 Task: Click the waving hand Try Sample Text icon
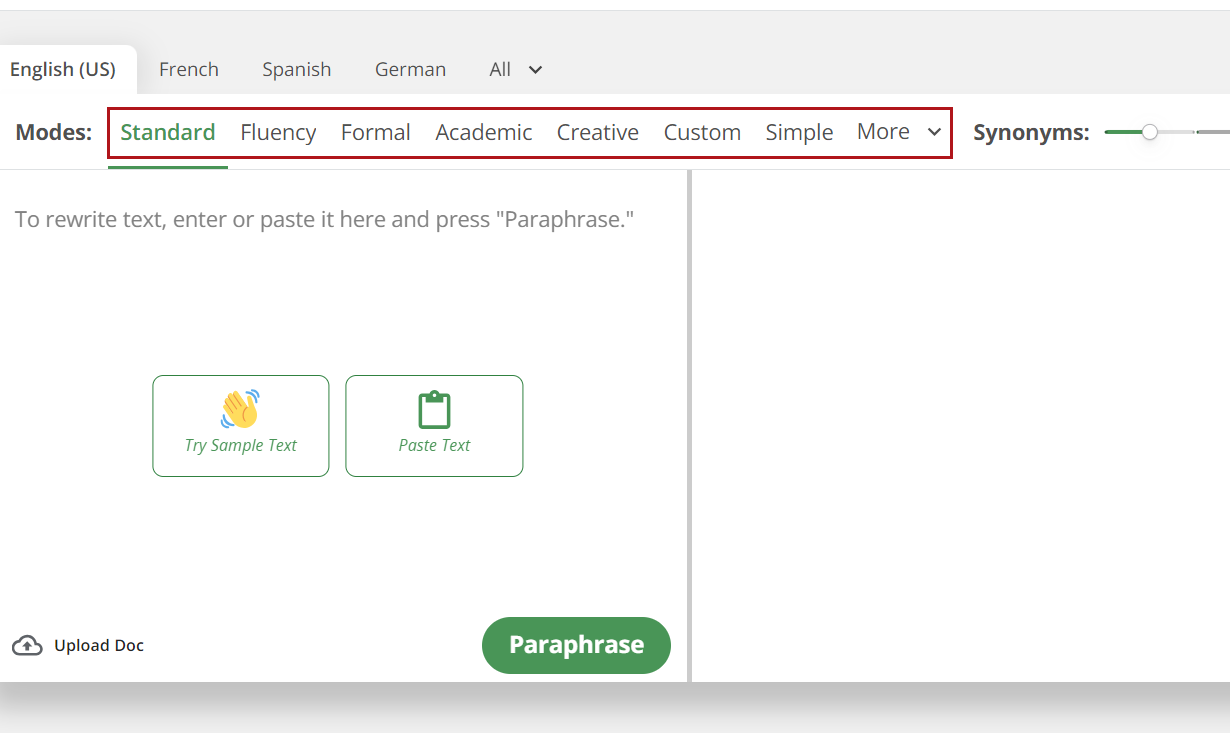pyautogui.click(x=240, y=410)
